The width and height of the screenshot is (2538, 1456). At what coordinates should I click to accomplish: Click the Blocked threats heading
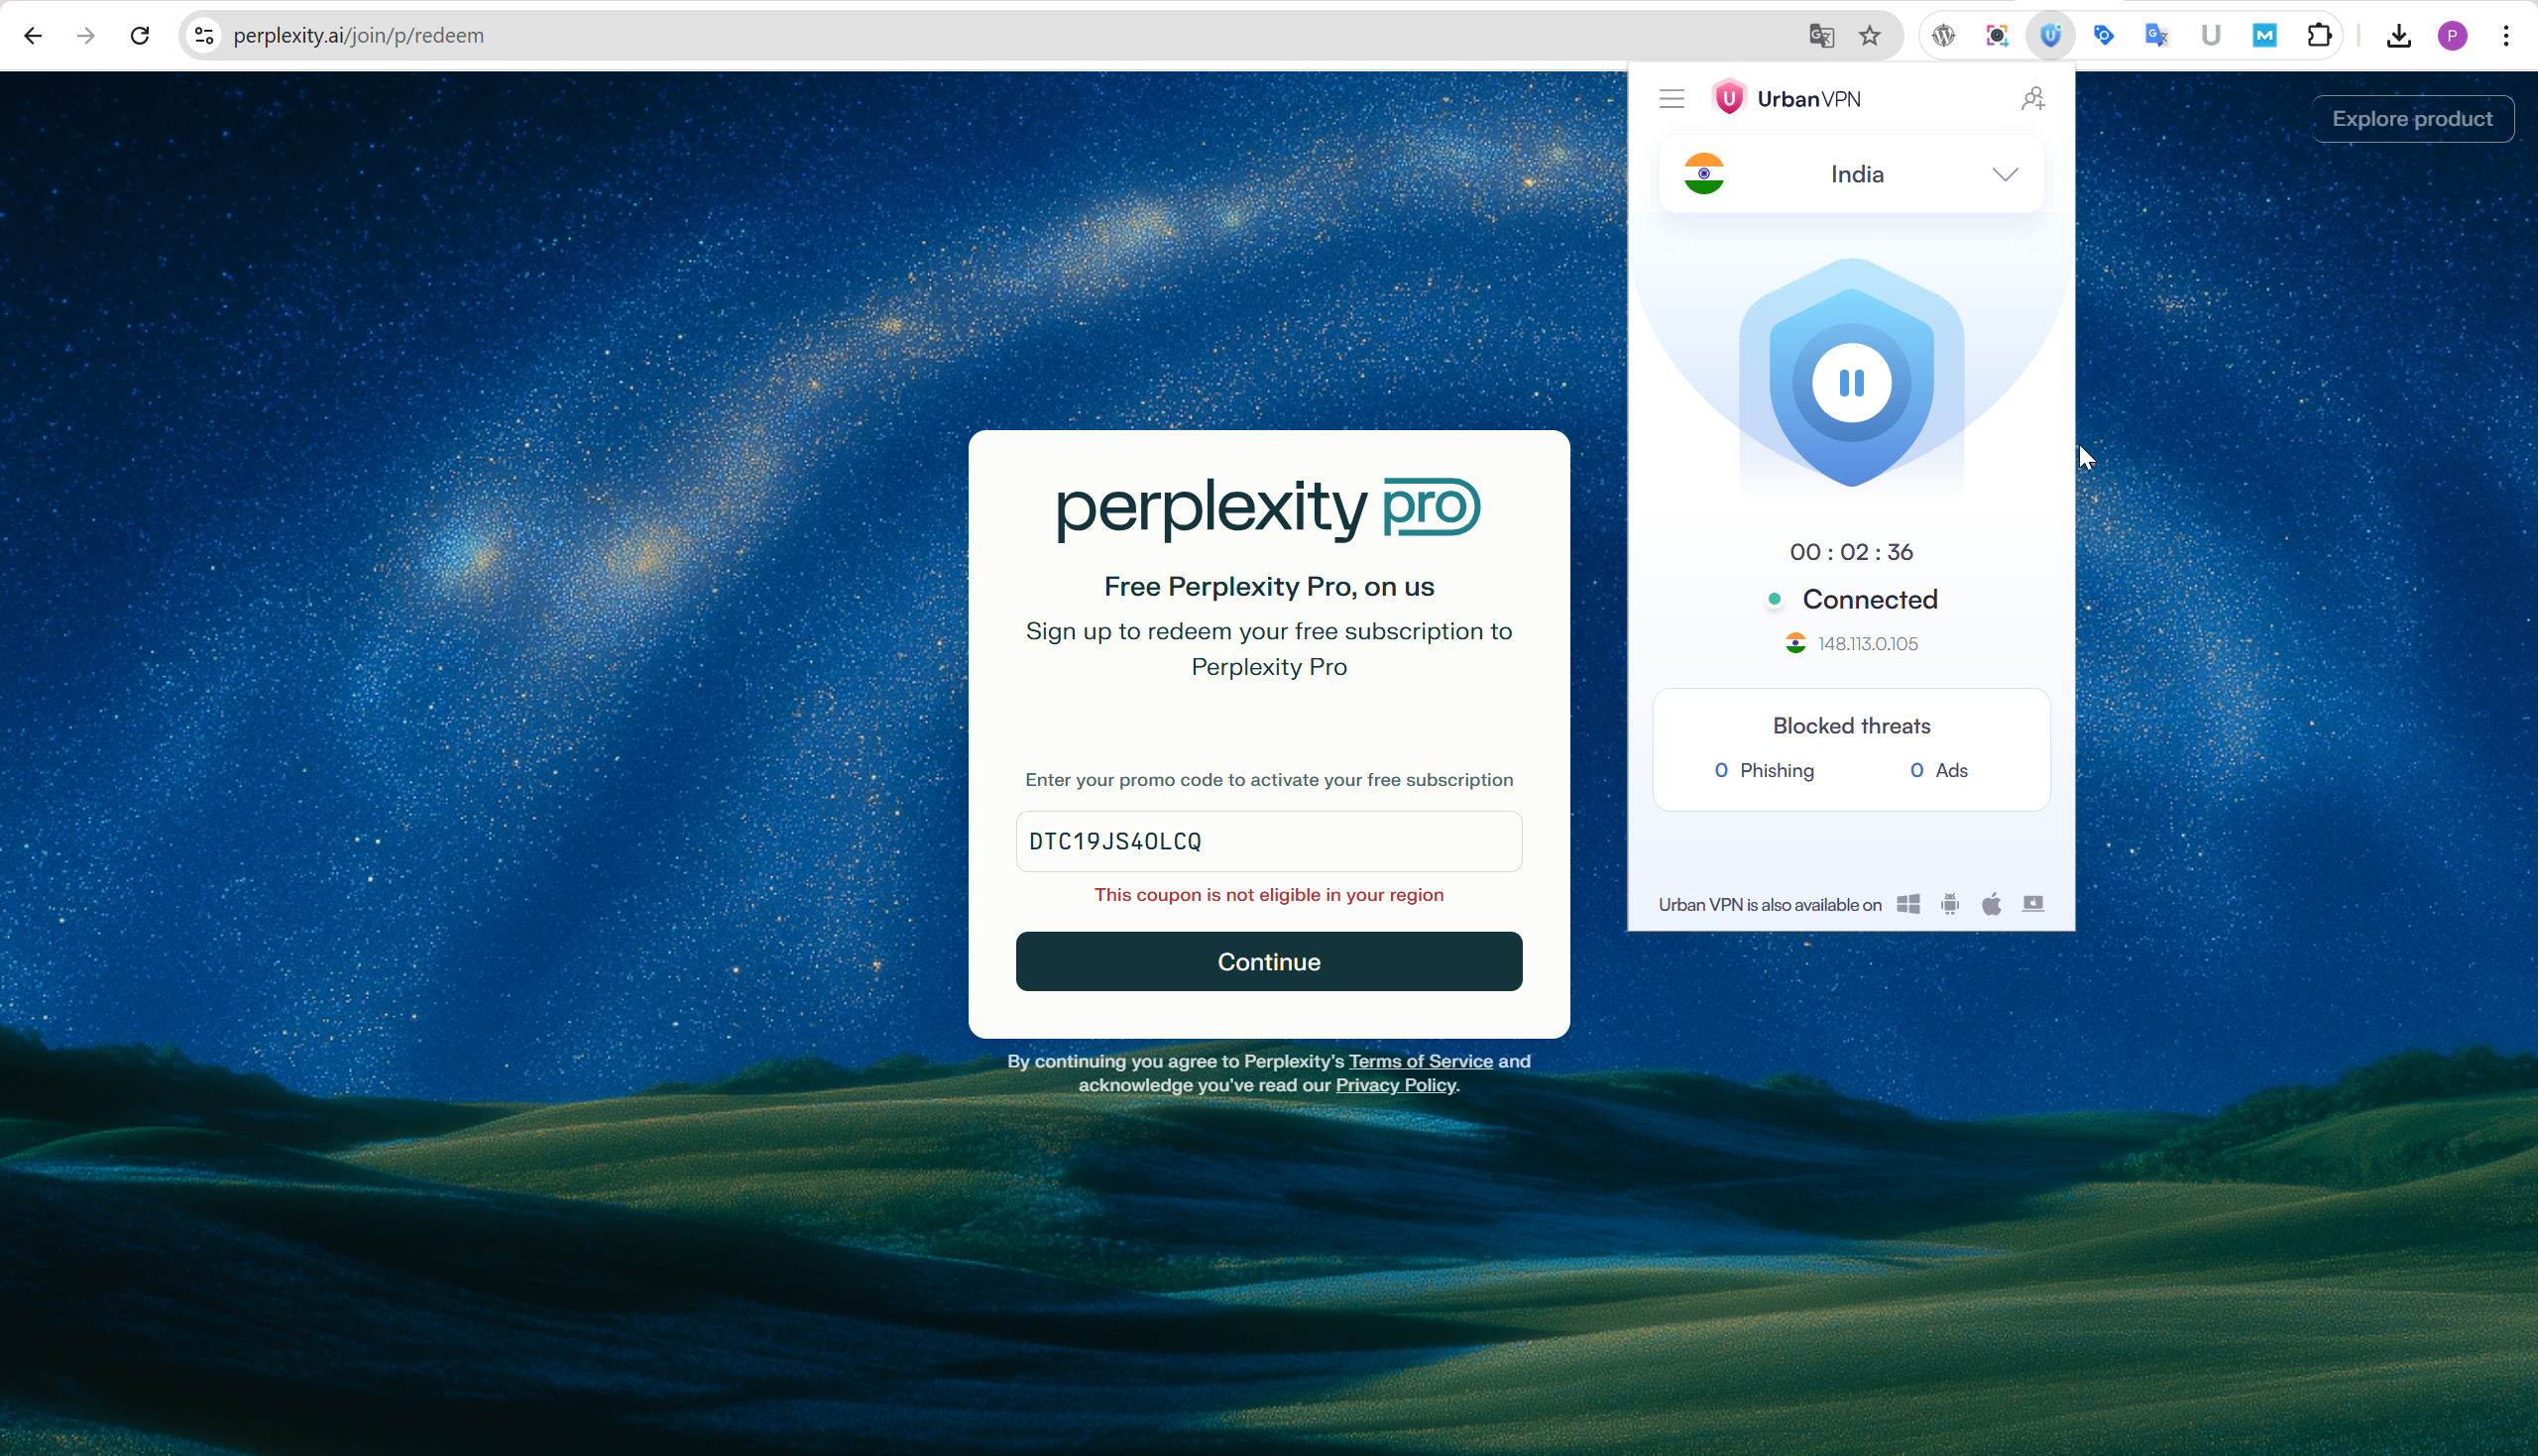pyautogui.click(x=1851, y=726)
